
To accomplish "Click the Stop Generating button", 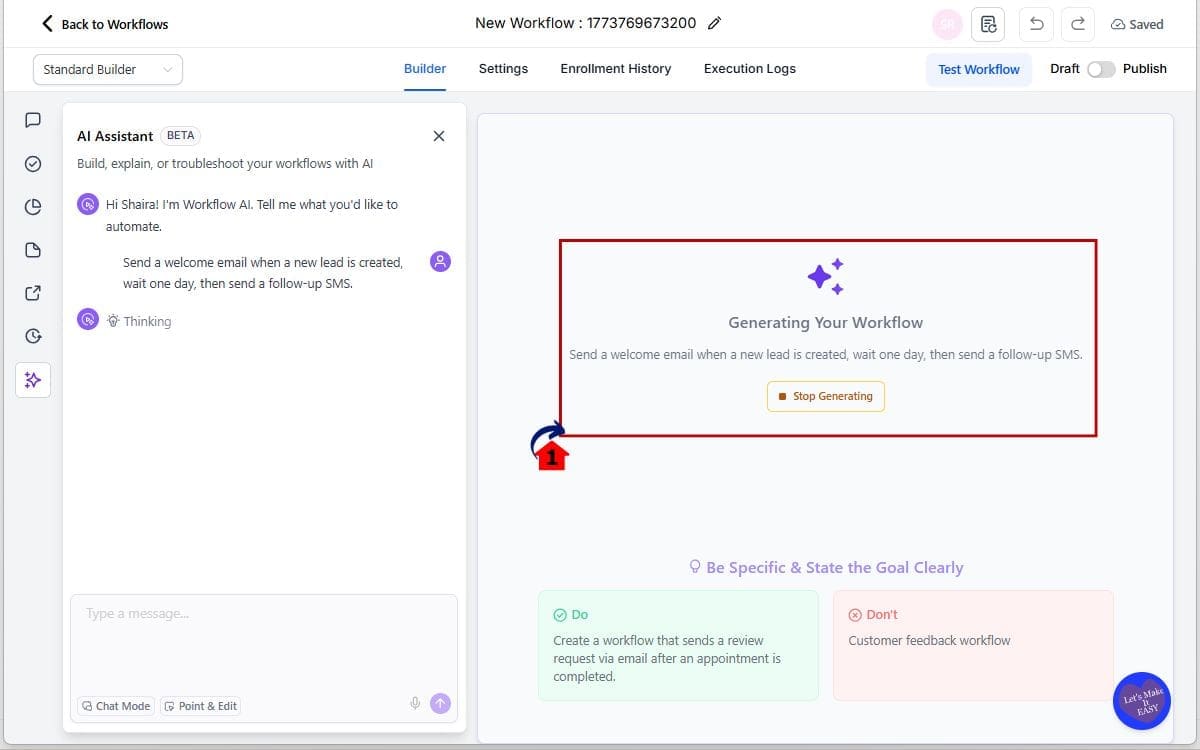I will point(825,396).
